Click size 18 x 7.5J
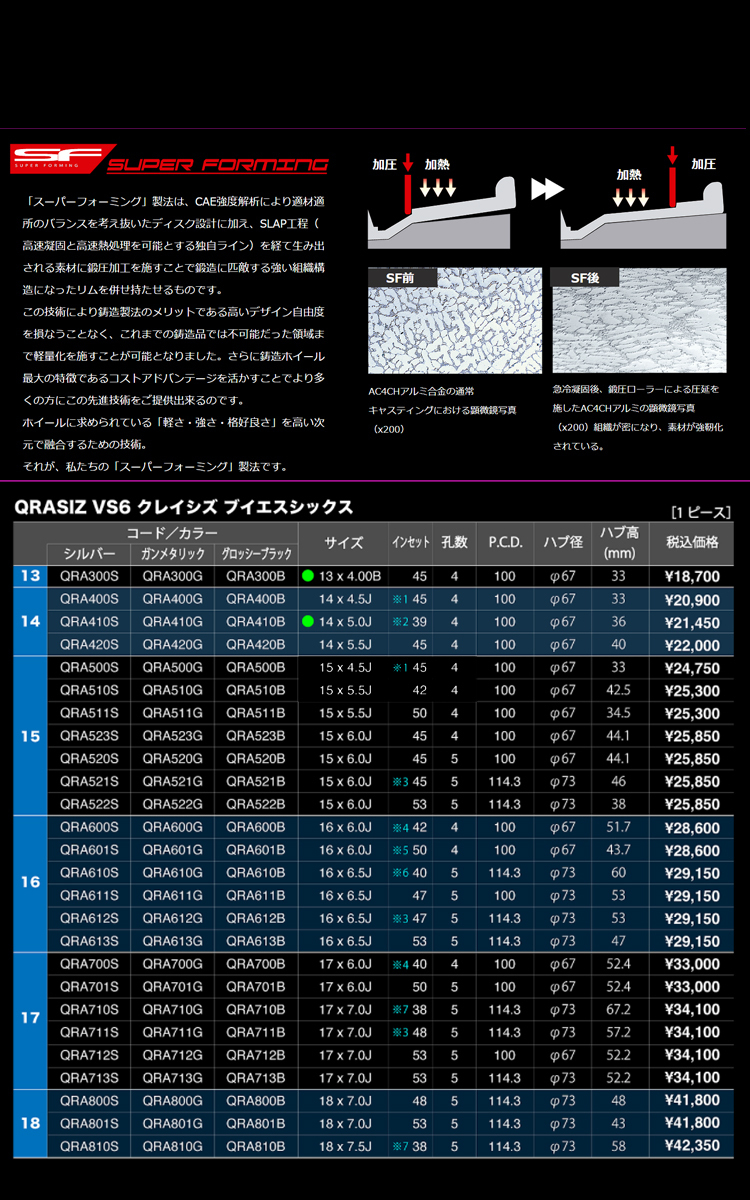Image resolution: width=750 pixels, height=1200 pixels. pos(346,1146)
